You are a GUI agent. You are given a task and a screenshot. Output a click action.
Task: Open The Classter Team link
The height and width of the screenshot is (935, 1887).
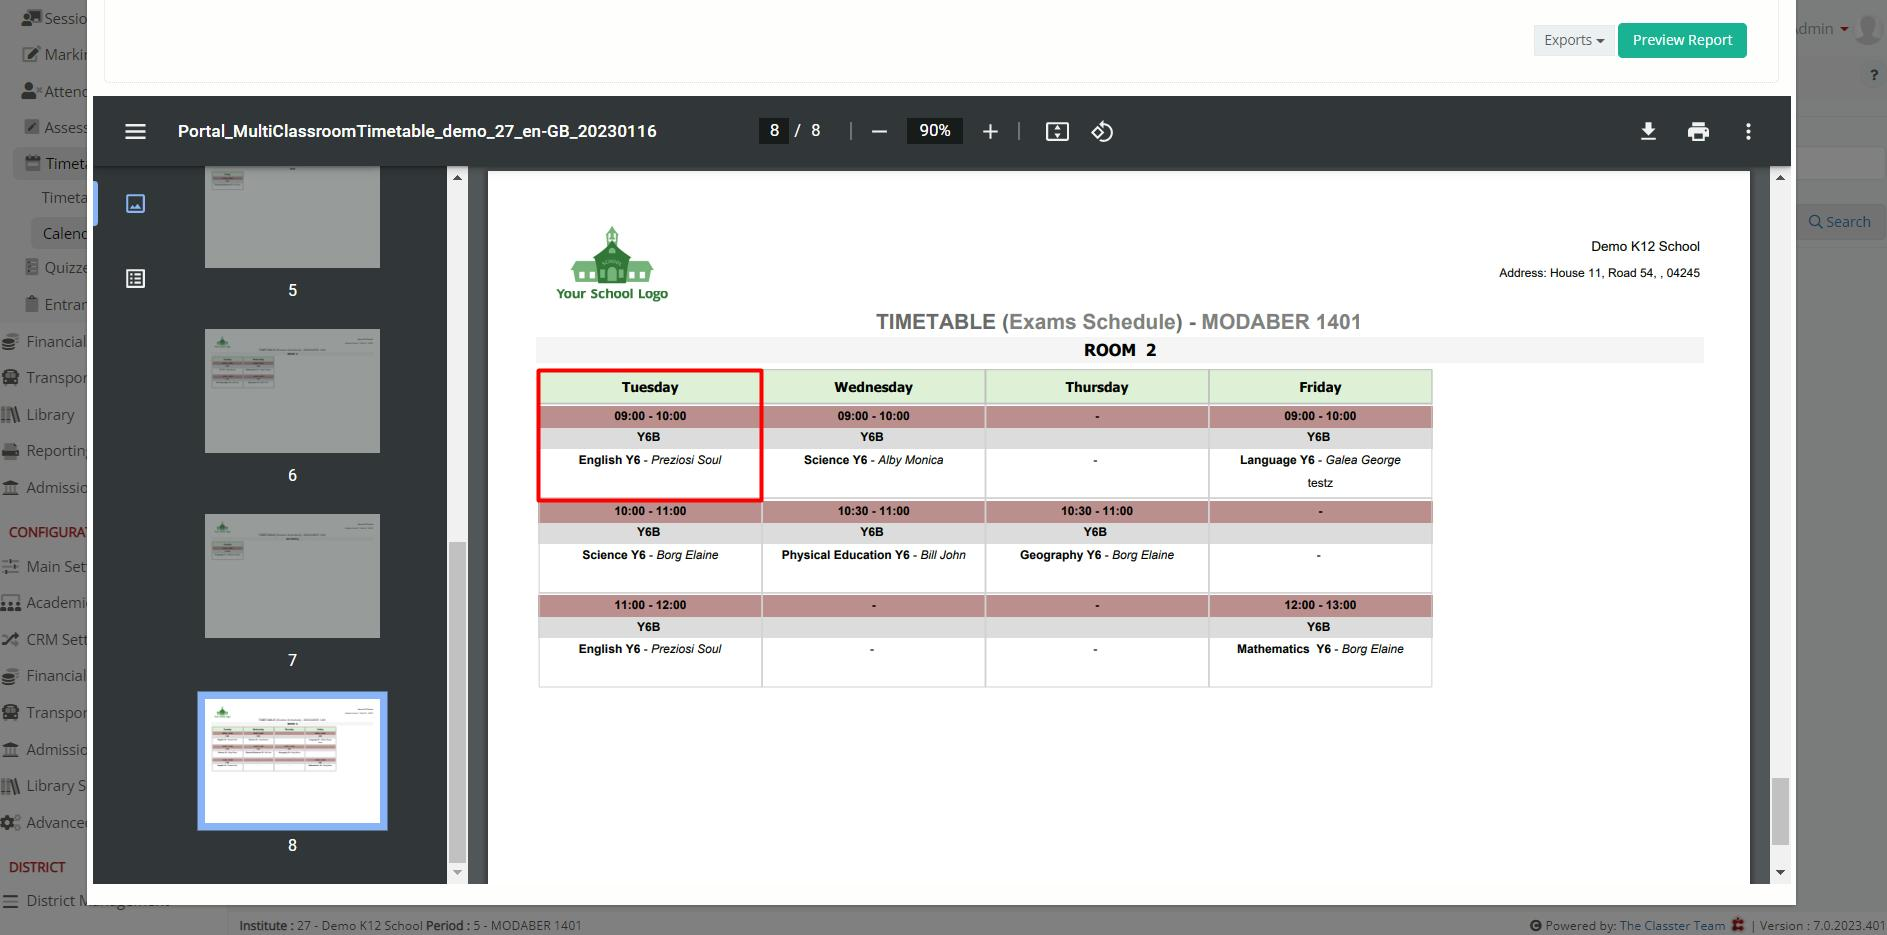[x=1672, y=925]
